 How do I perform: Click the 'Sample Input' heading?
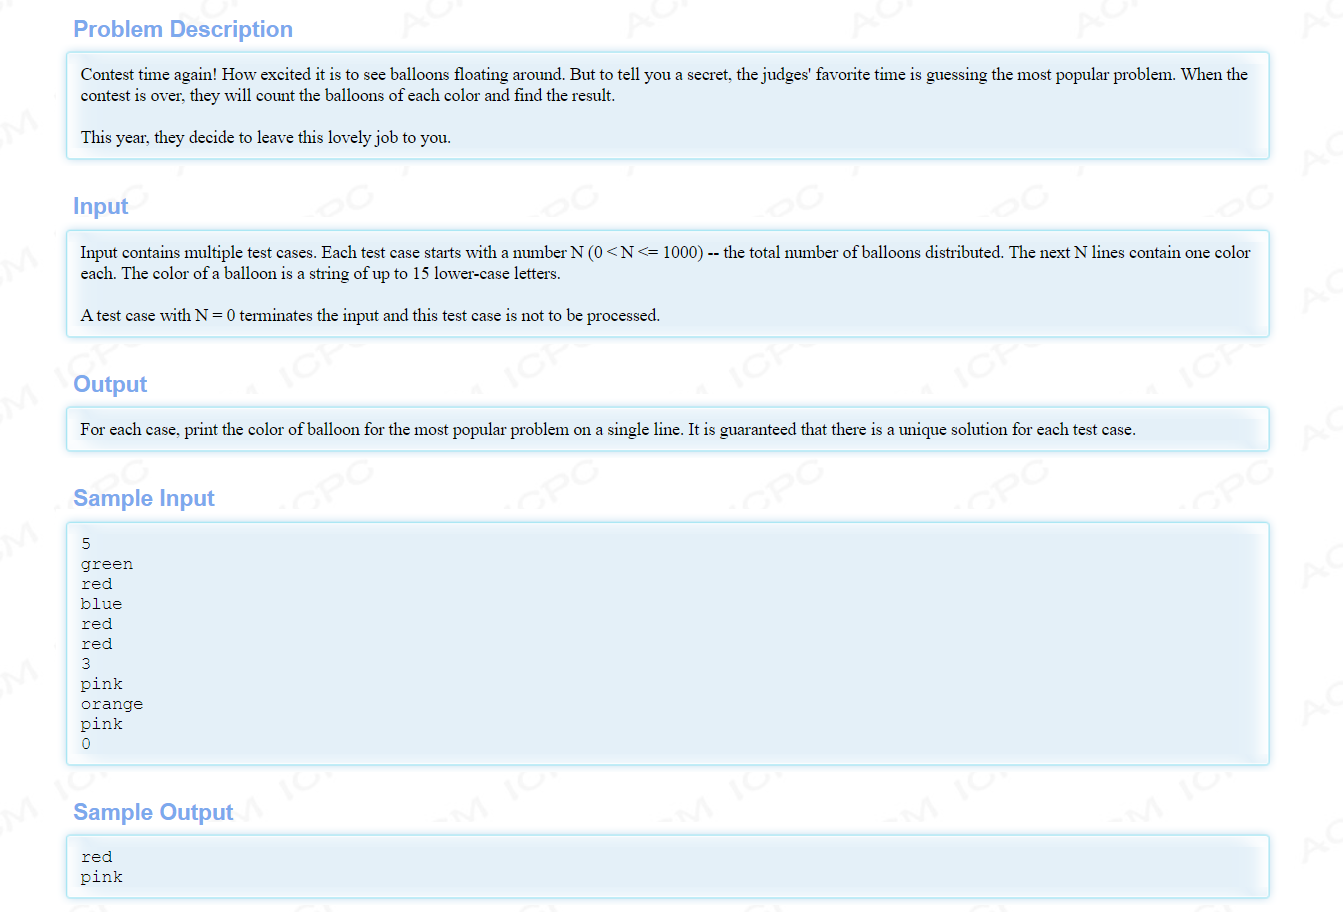pos(144,498)
